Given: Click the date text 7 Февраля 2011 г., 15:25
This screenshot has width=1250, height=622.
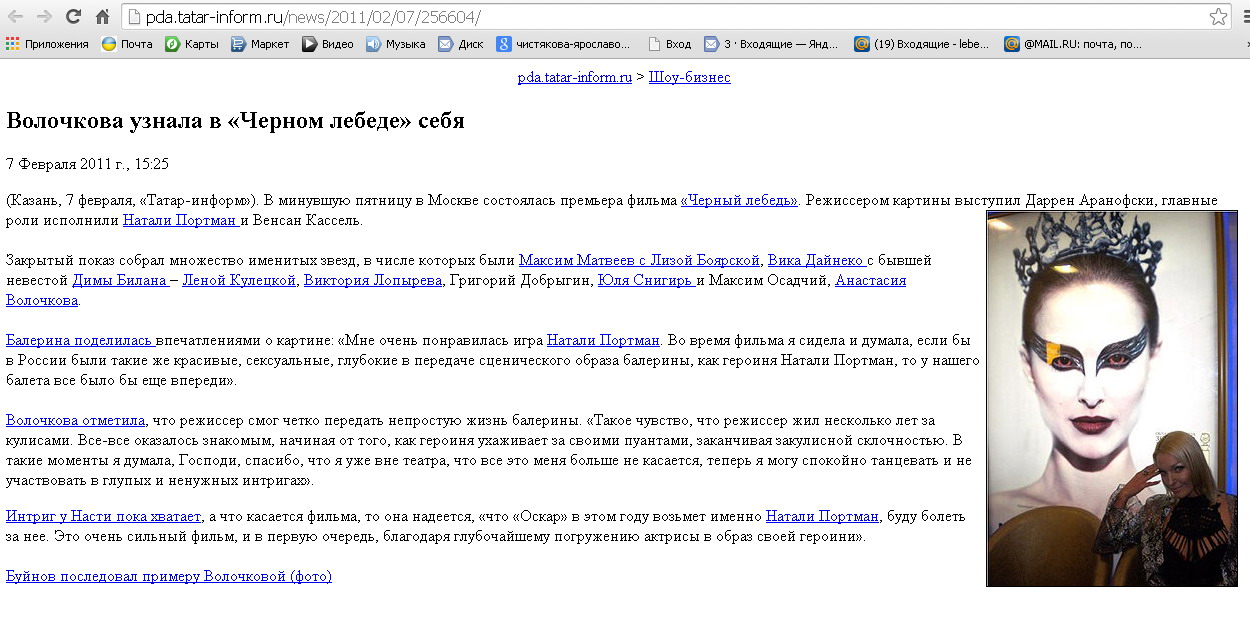Looking at the screenshot, I should 88,163.
